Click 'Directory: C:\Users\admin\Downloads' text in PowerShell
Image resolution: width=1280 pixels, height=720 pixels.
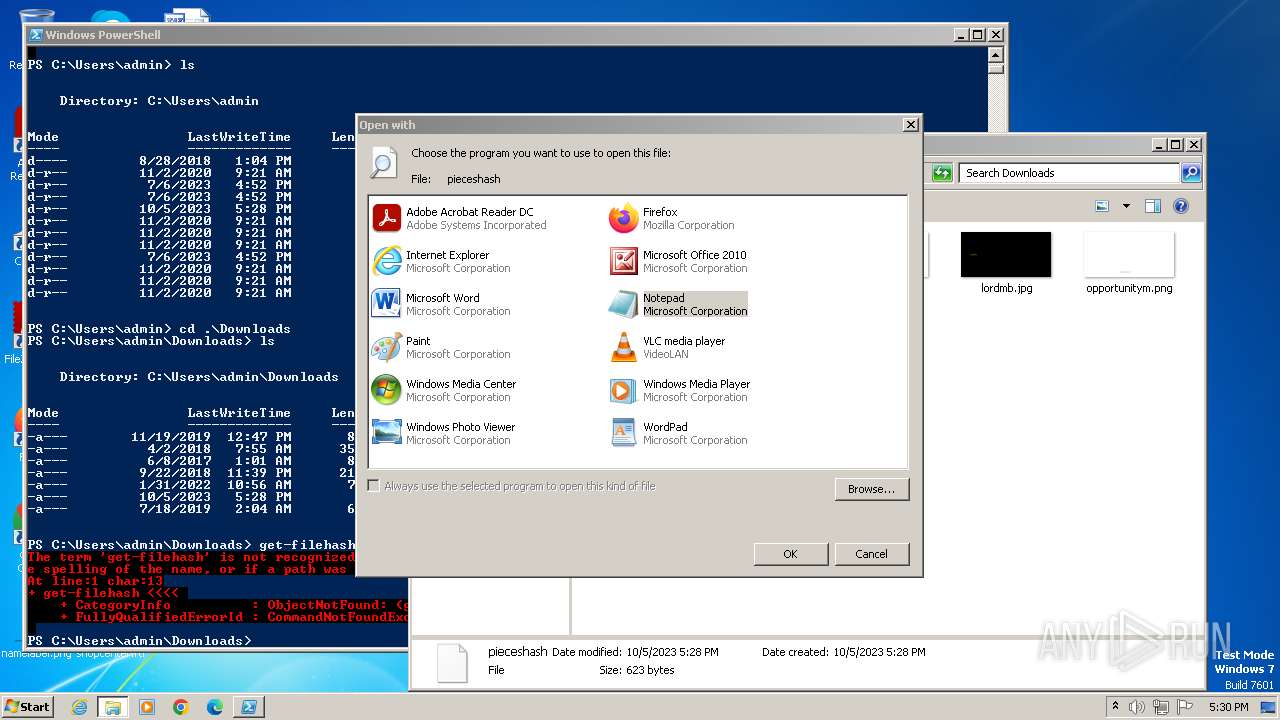pos(199,377)
